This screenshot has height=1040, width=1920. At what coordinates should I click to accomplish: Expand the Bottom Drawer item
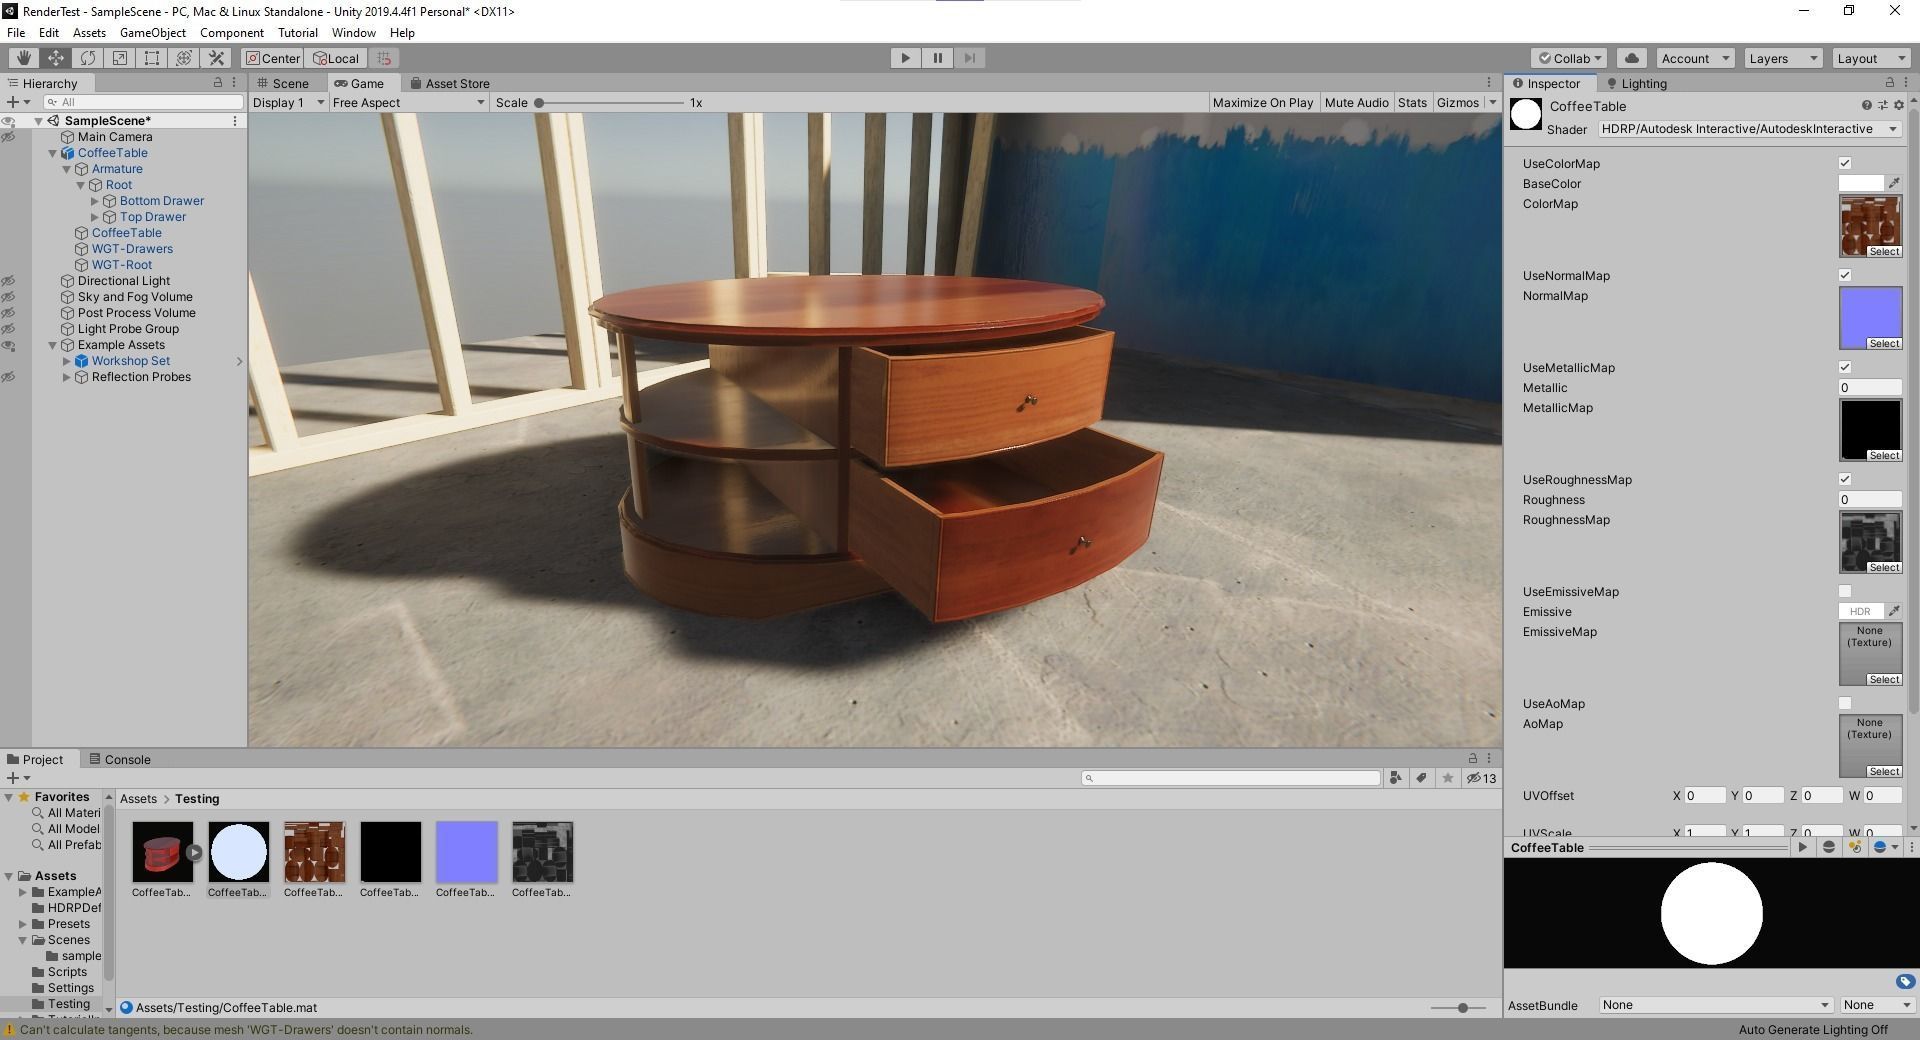(x=95, y=201)
